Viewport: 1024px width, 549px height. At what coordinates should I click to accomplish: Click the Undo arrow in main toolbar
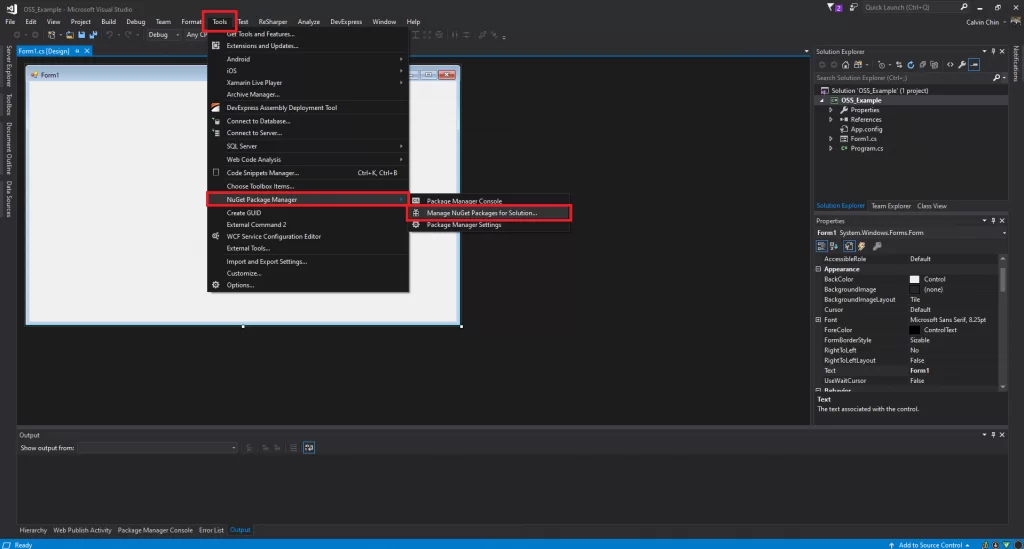point(109,35)
